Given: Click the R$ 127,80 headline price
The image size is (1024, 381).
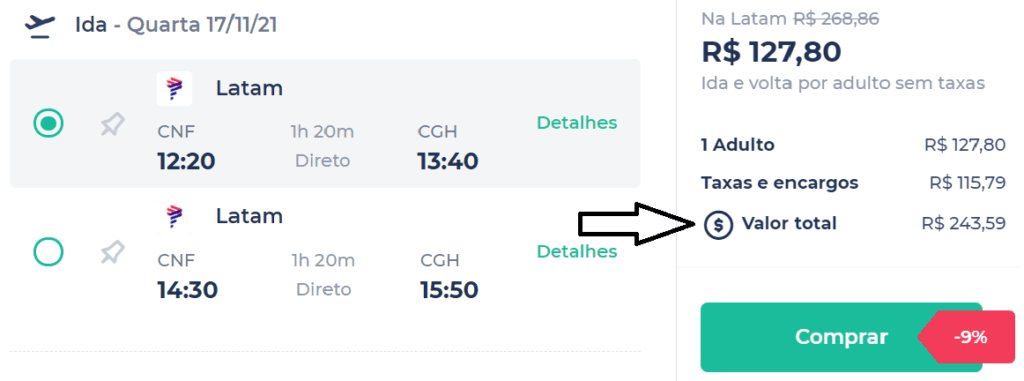Looking at the screenshot, I should click(771, 52).
